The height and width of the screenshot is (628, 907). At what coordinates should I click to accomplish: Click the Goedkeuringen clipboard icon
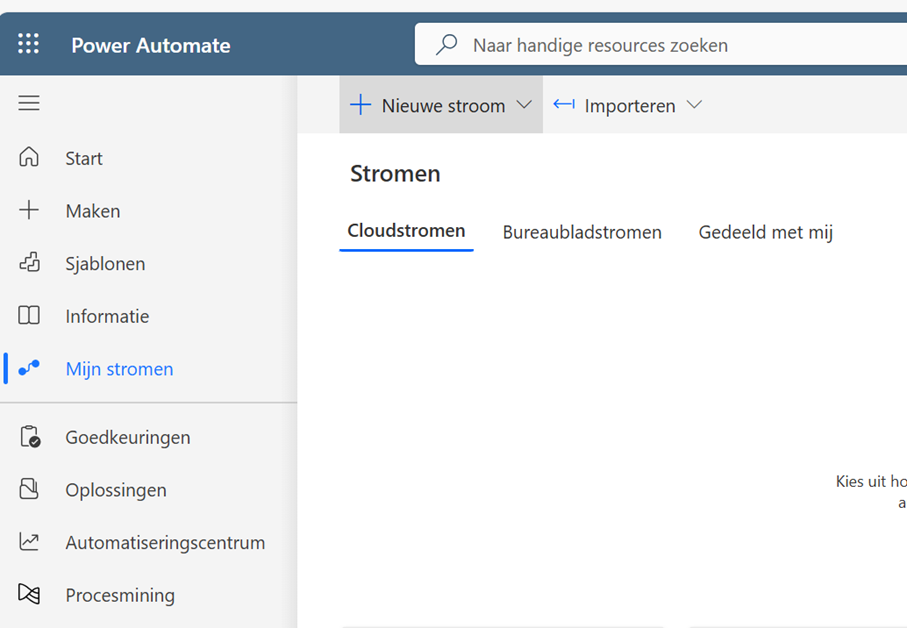pyautogui.click(x=30, y=437)
